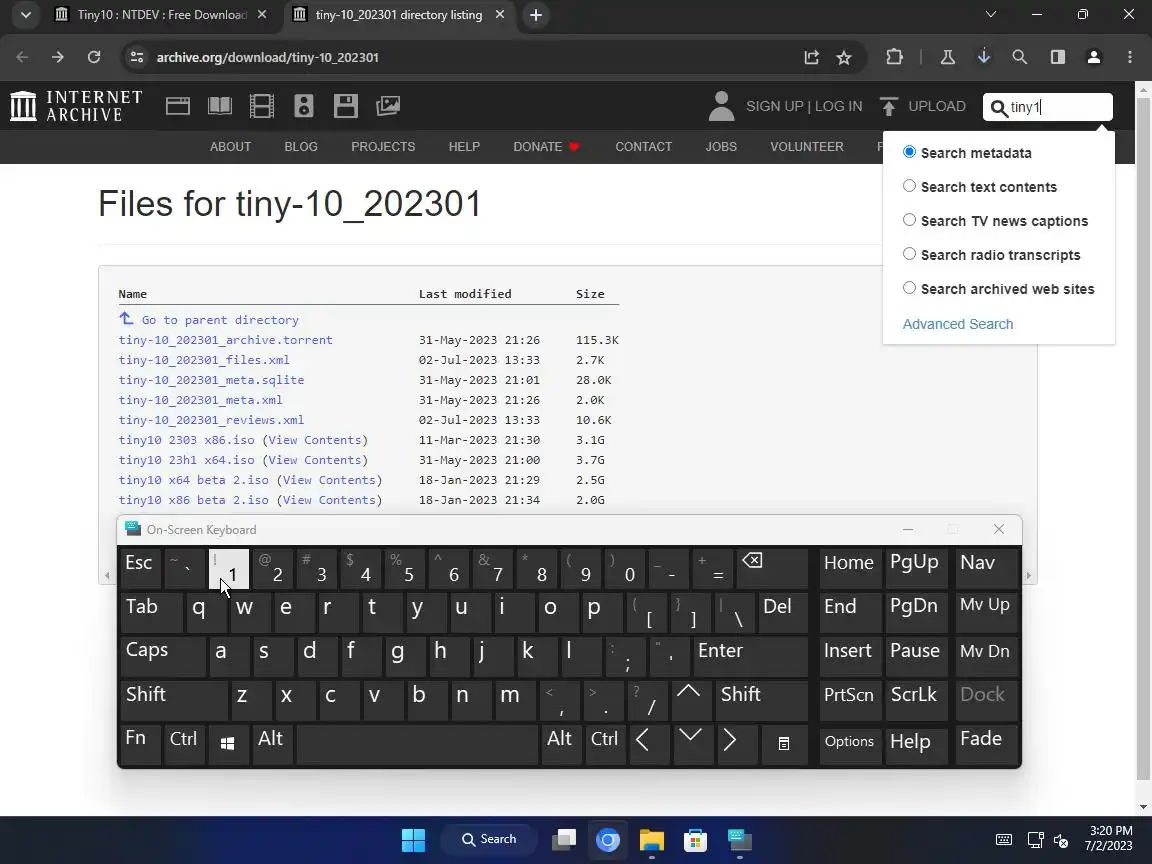The width and height of the screenshot is (1152, 864).
Task: Open the Internet Archive home logo
Action: [76, 106]
